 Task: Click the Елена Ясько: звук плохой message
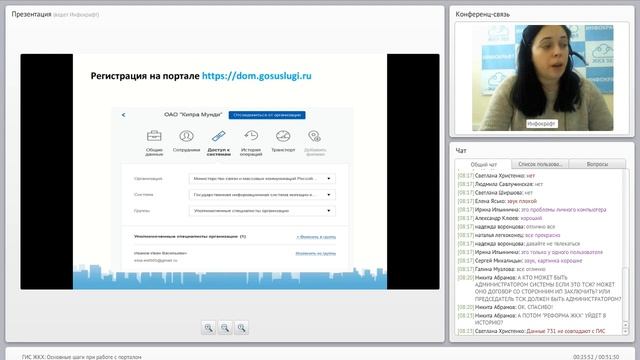497,201
